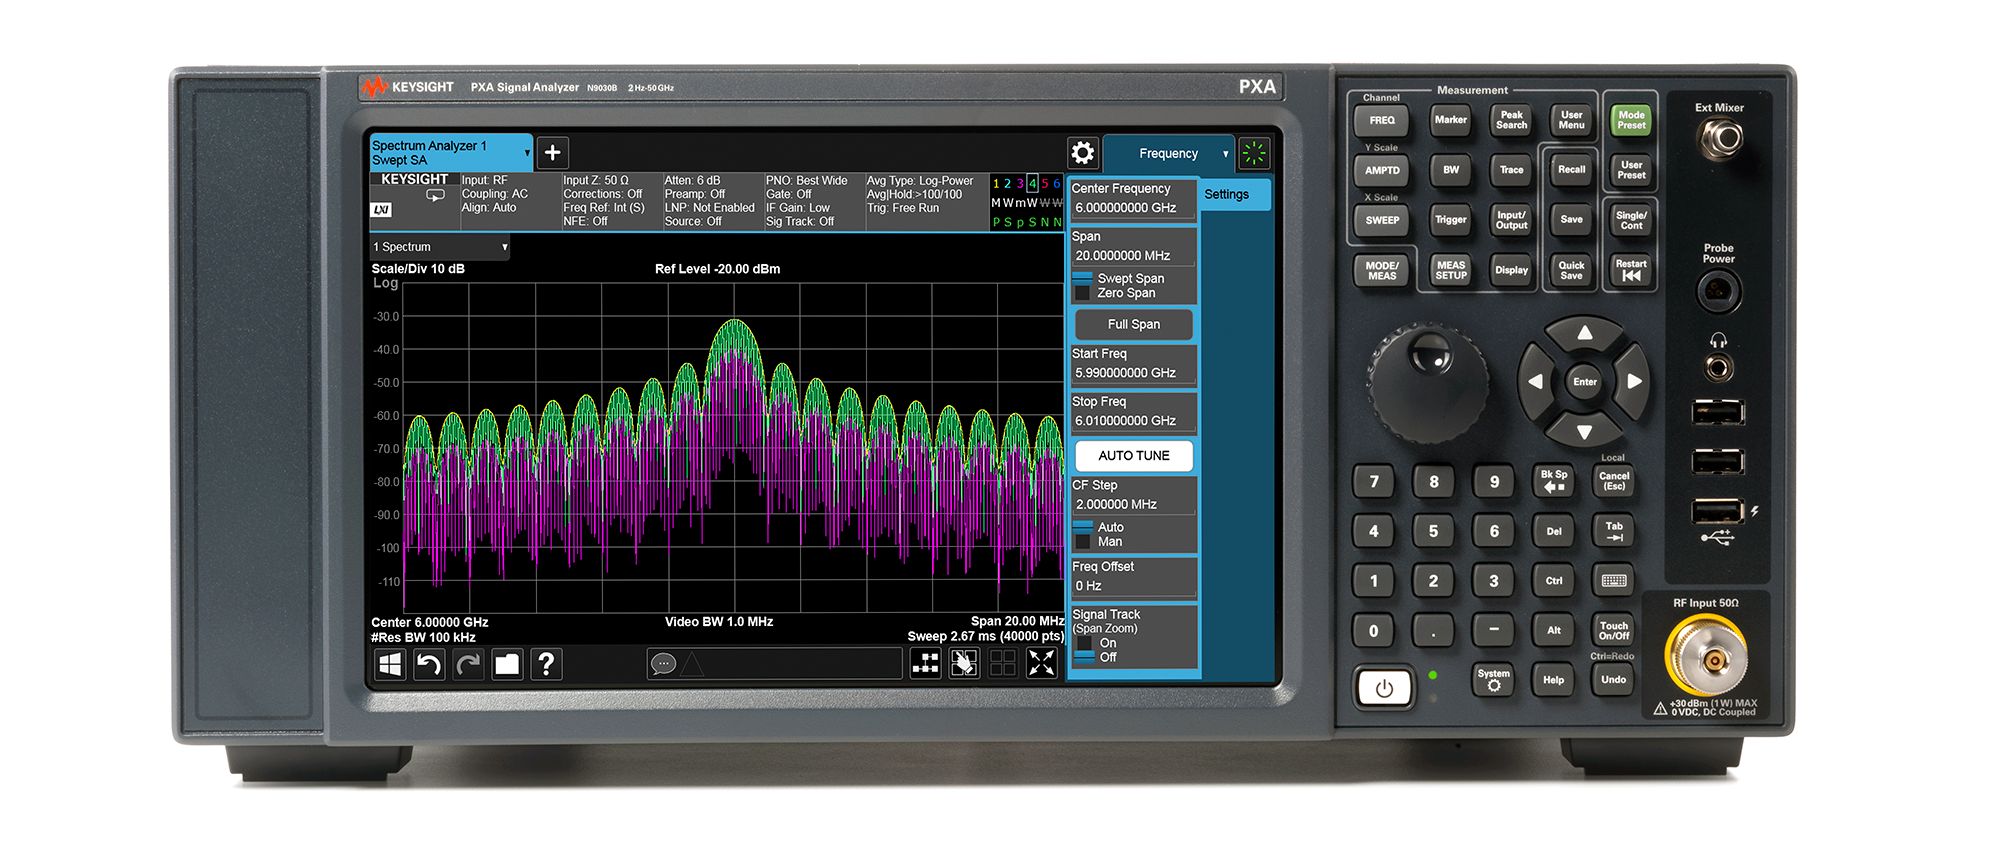Click the settings gear icon
Viewport: 2000px width, 846px height.
click(1082, 153)
